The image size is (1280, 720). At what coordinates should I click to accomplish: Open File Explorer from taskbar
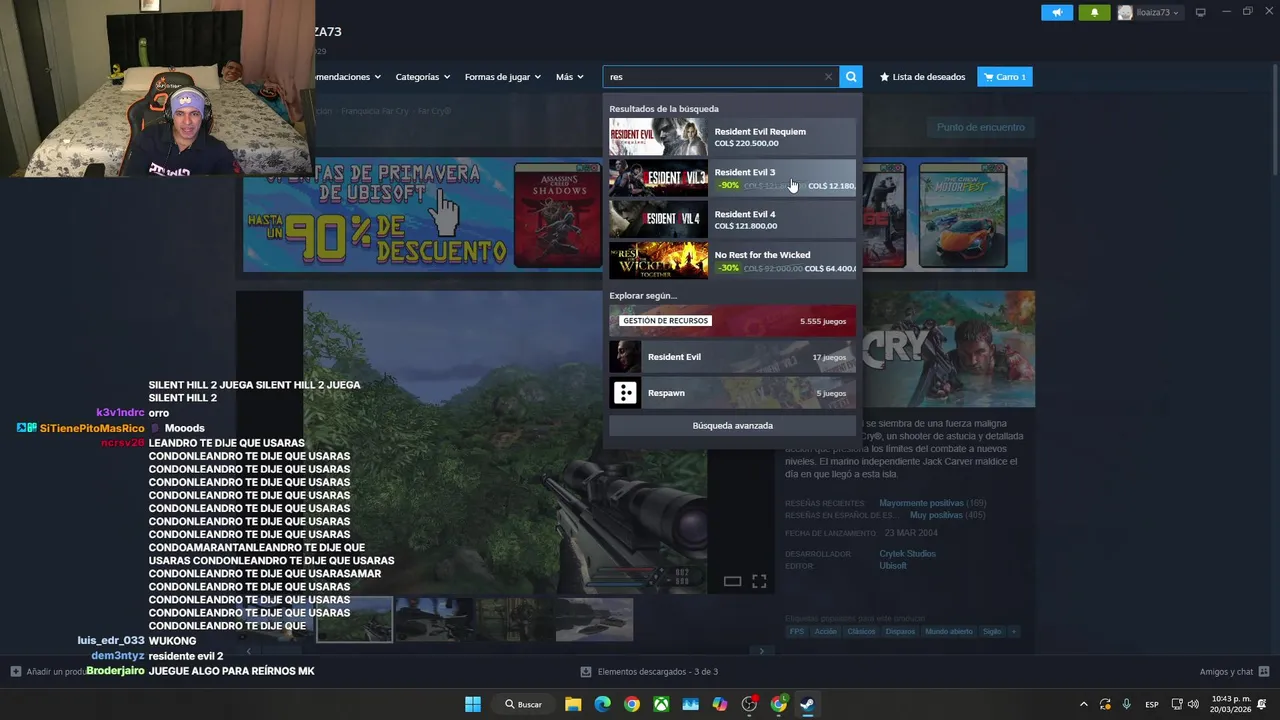point(573,704)
